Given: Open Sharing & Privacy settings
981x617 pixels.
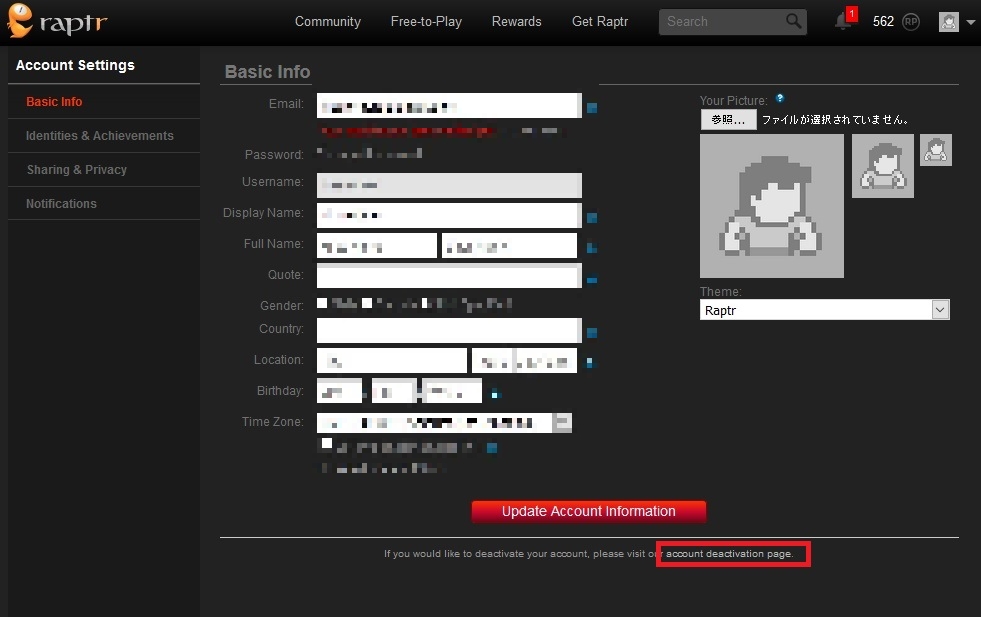Looking at the screenshot, I should coord(104,170).
